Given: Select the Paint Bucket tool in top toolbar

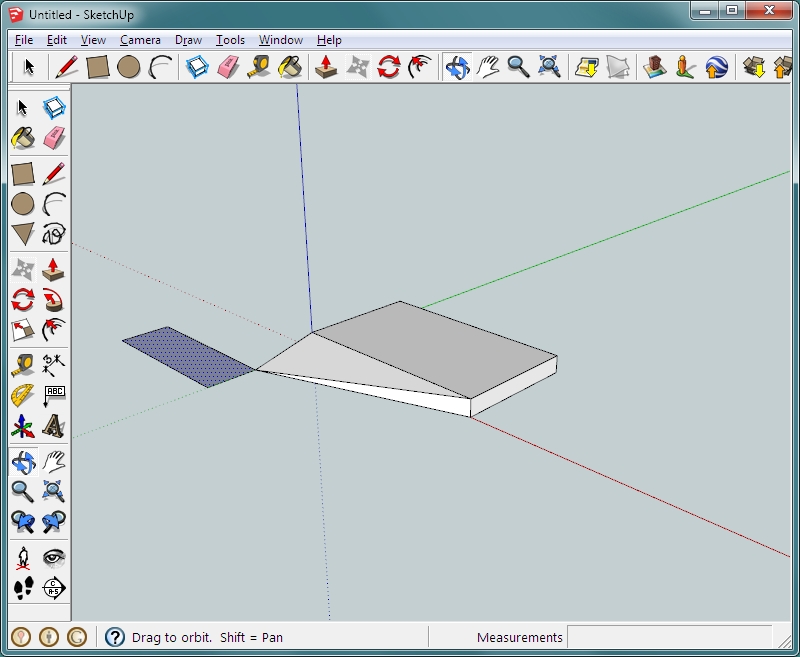Looking at the screenshot, I should 290,67.
